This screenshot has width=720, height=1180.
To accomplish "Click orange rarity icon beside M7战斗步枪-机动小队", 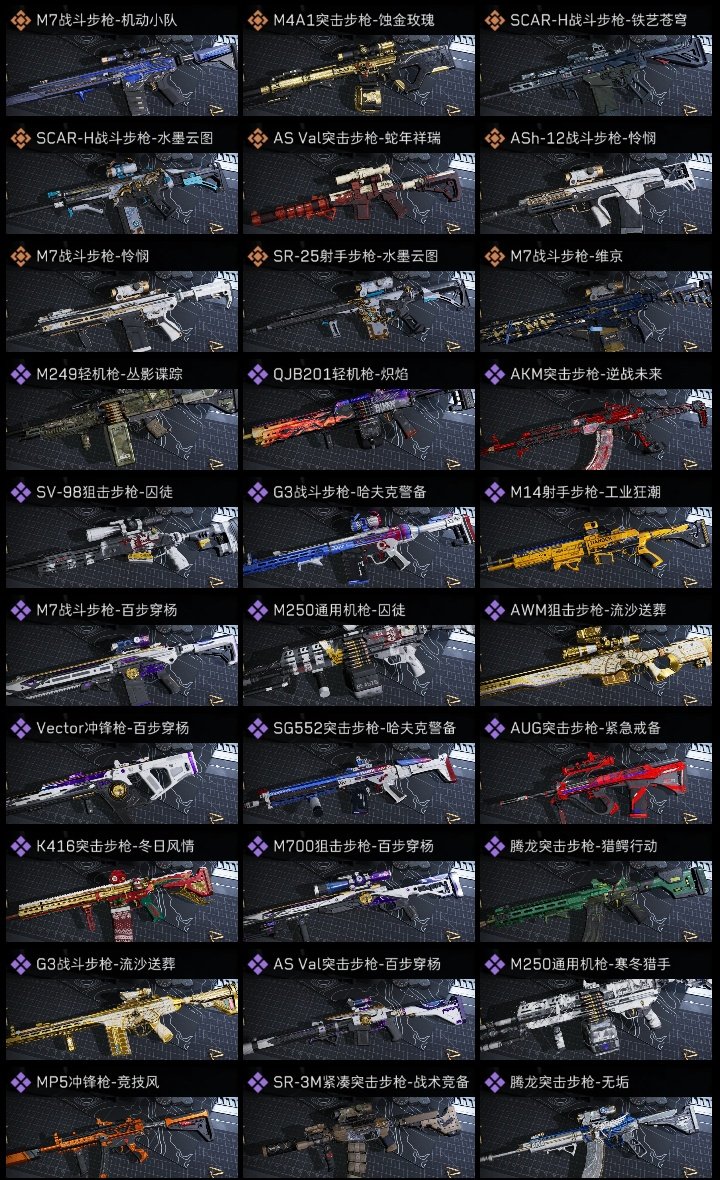I will (x=20, y=20).
